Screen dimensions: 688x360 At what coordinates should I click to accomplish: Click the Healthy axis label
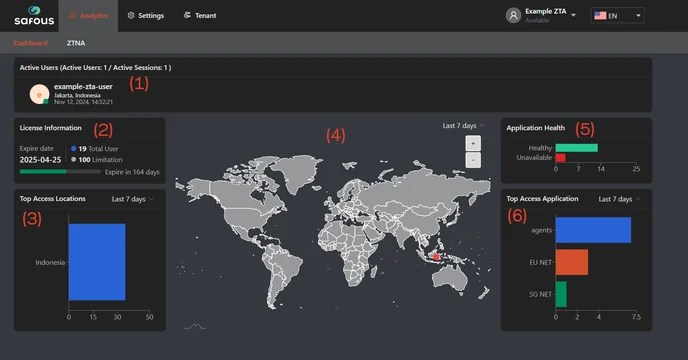pos(540,148)
